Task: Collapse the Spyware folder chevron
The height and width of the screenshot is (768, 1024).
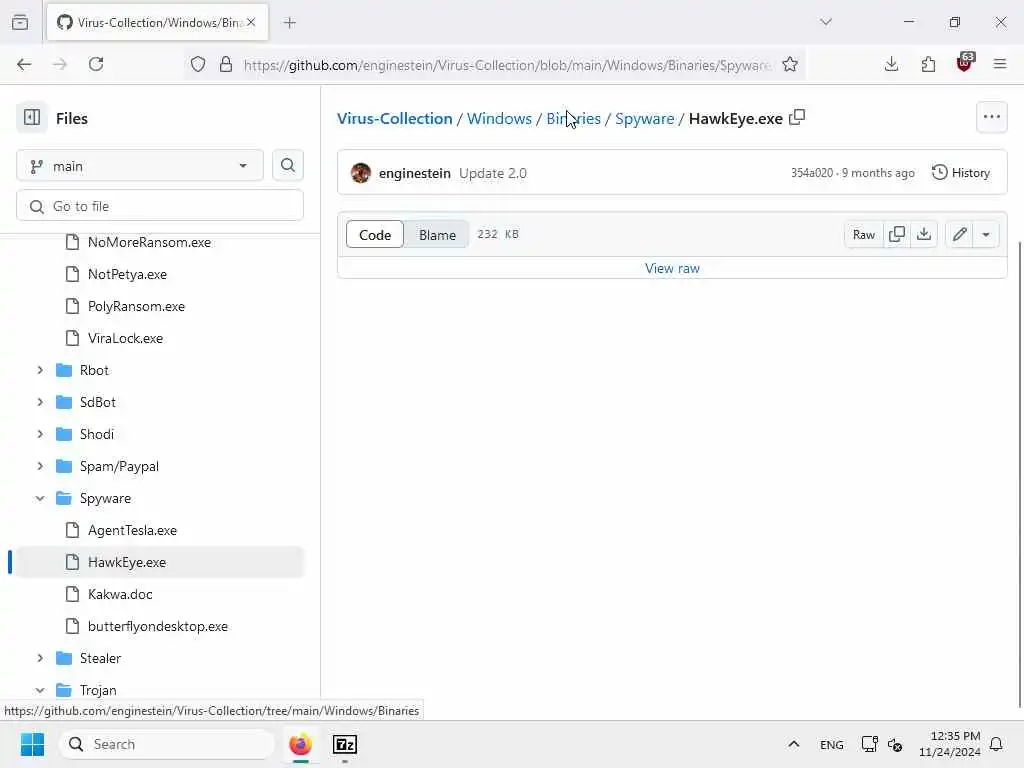Action: coord(40,498)
